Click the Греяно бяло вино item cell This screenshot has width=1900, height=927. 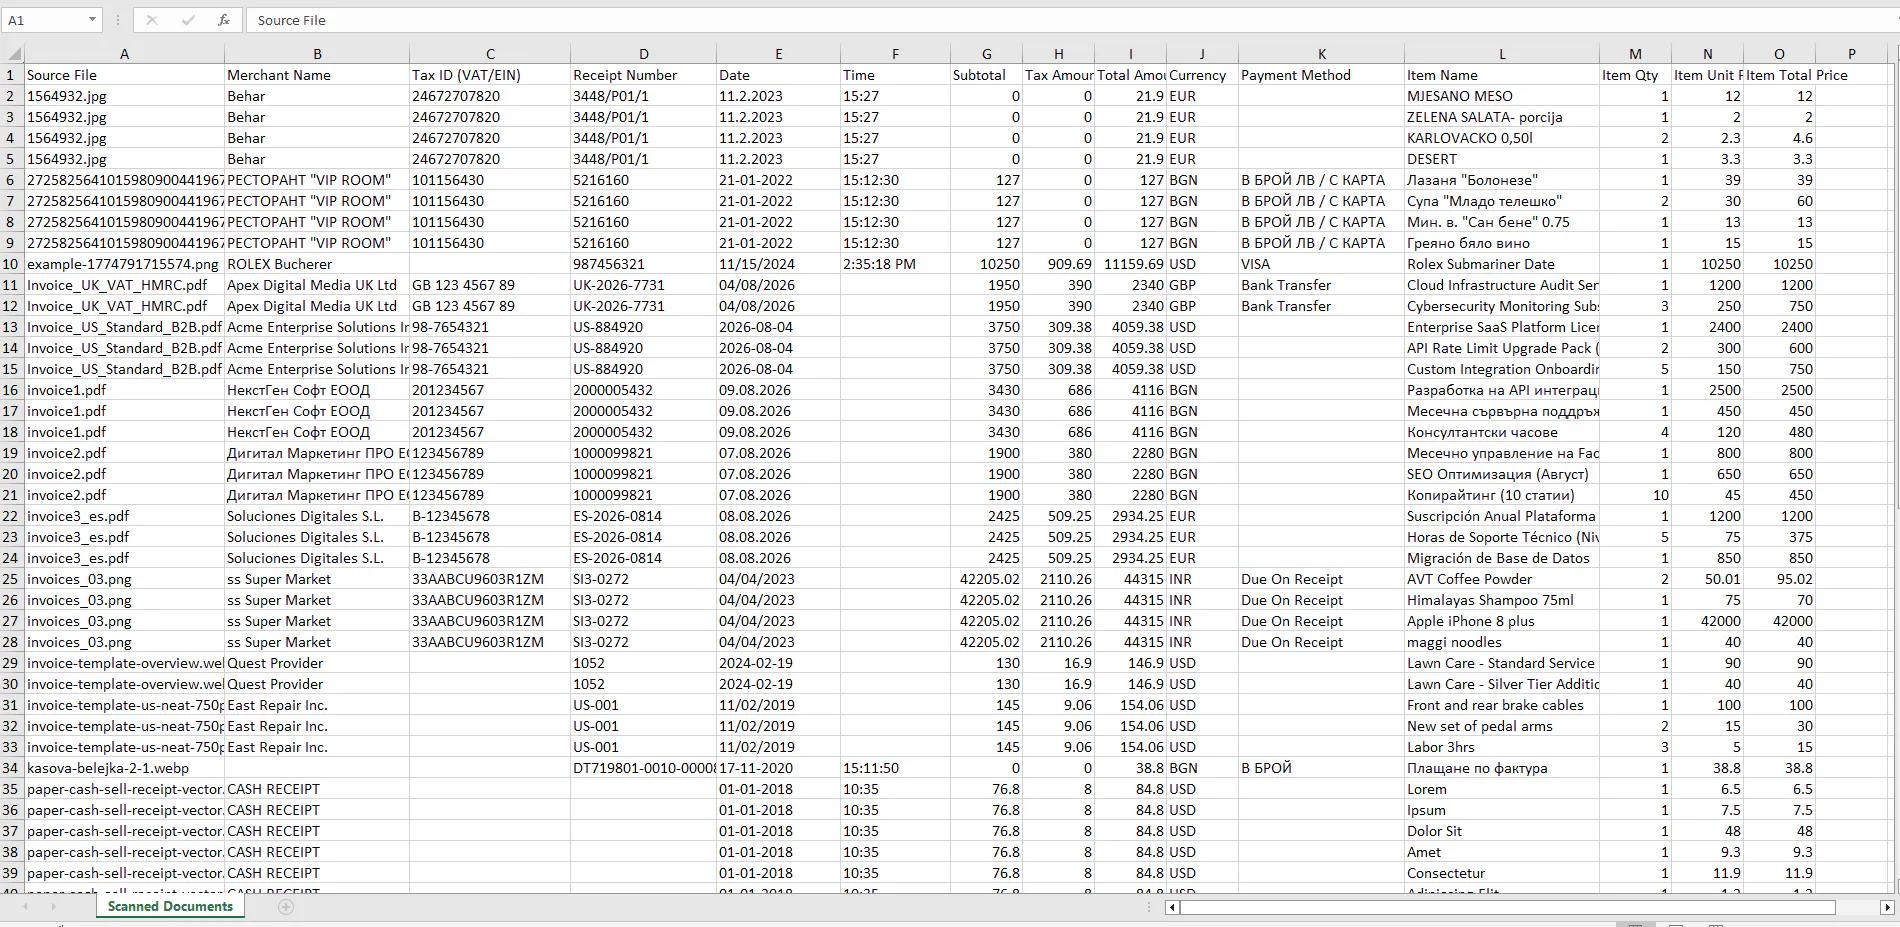pyautogui.click(x=1502, y=243)
